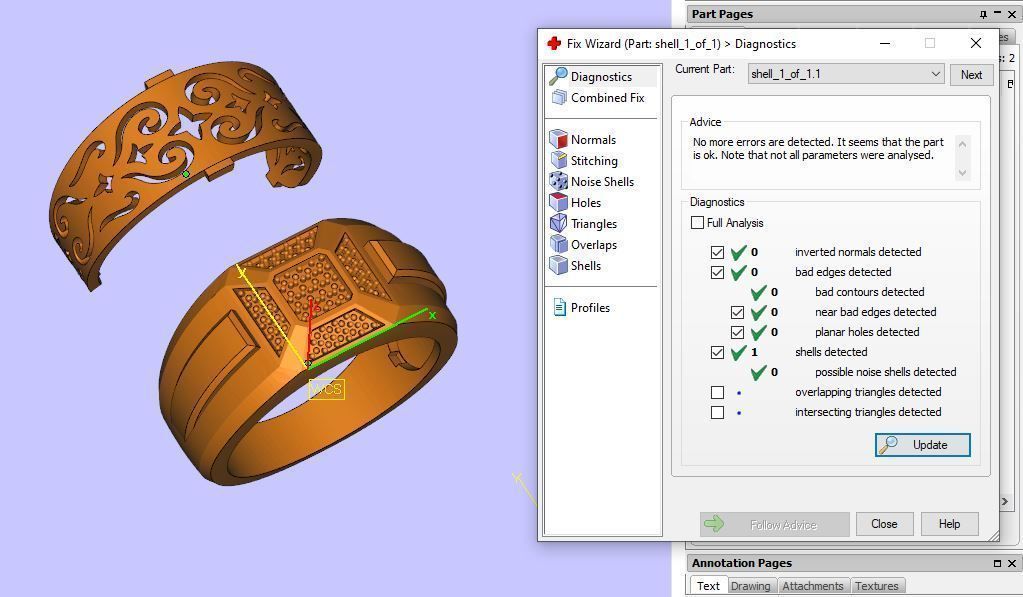Pin the Part Pages panel
This screenshot has width=1023, height=597.
(x=983, y=14)
